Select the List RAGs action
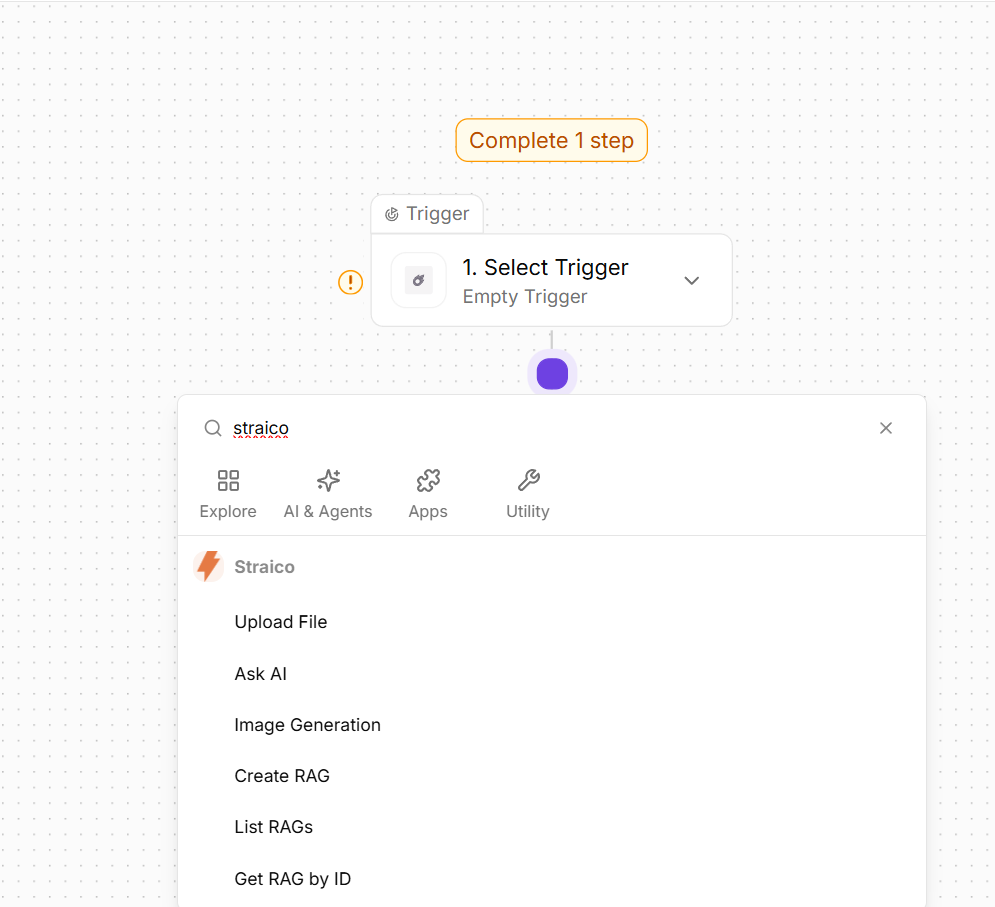995x907 pixels. point(274,827)
